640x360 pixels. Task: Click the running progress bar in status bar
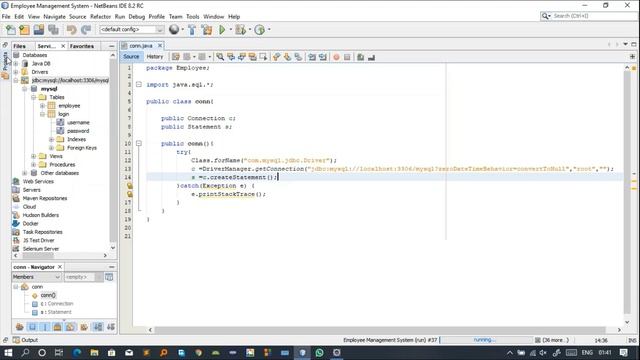486,340
